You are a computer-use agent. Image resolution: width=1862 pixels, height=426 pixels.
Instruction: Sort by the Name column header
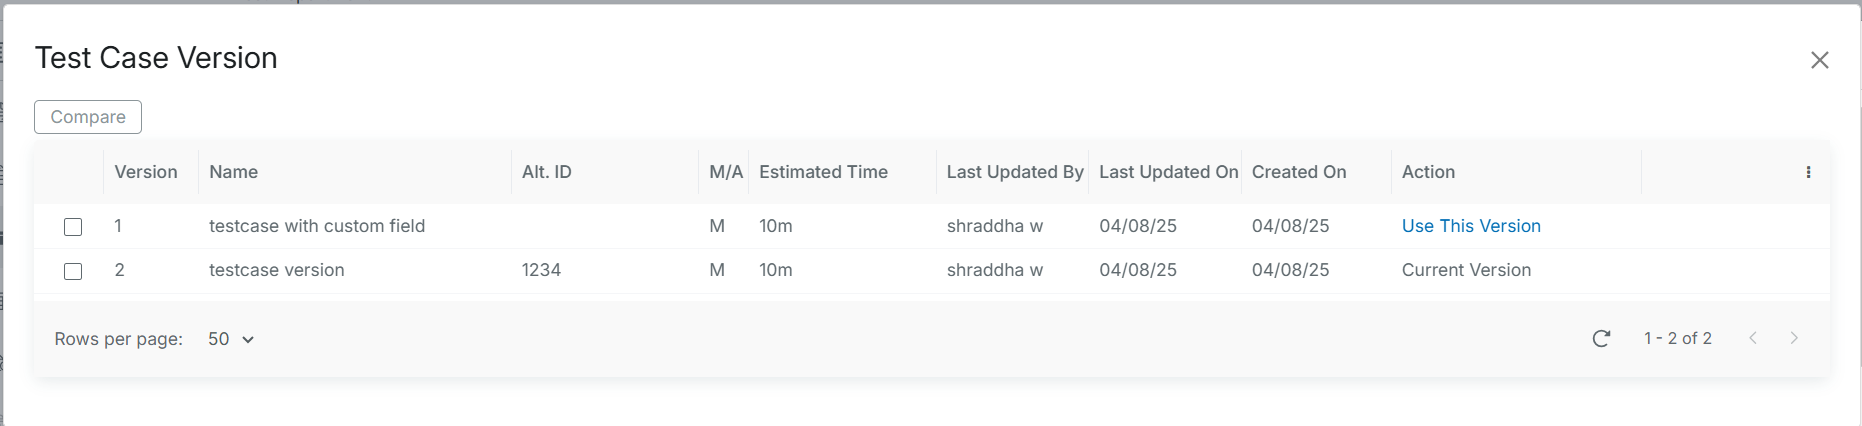(234, 172)
